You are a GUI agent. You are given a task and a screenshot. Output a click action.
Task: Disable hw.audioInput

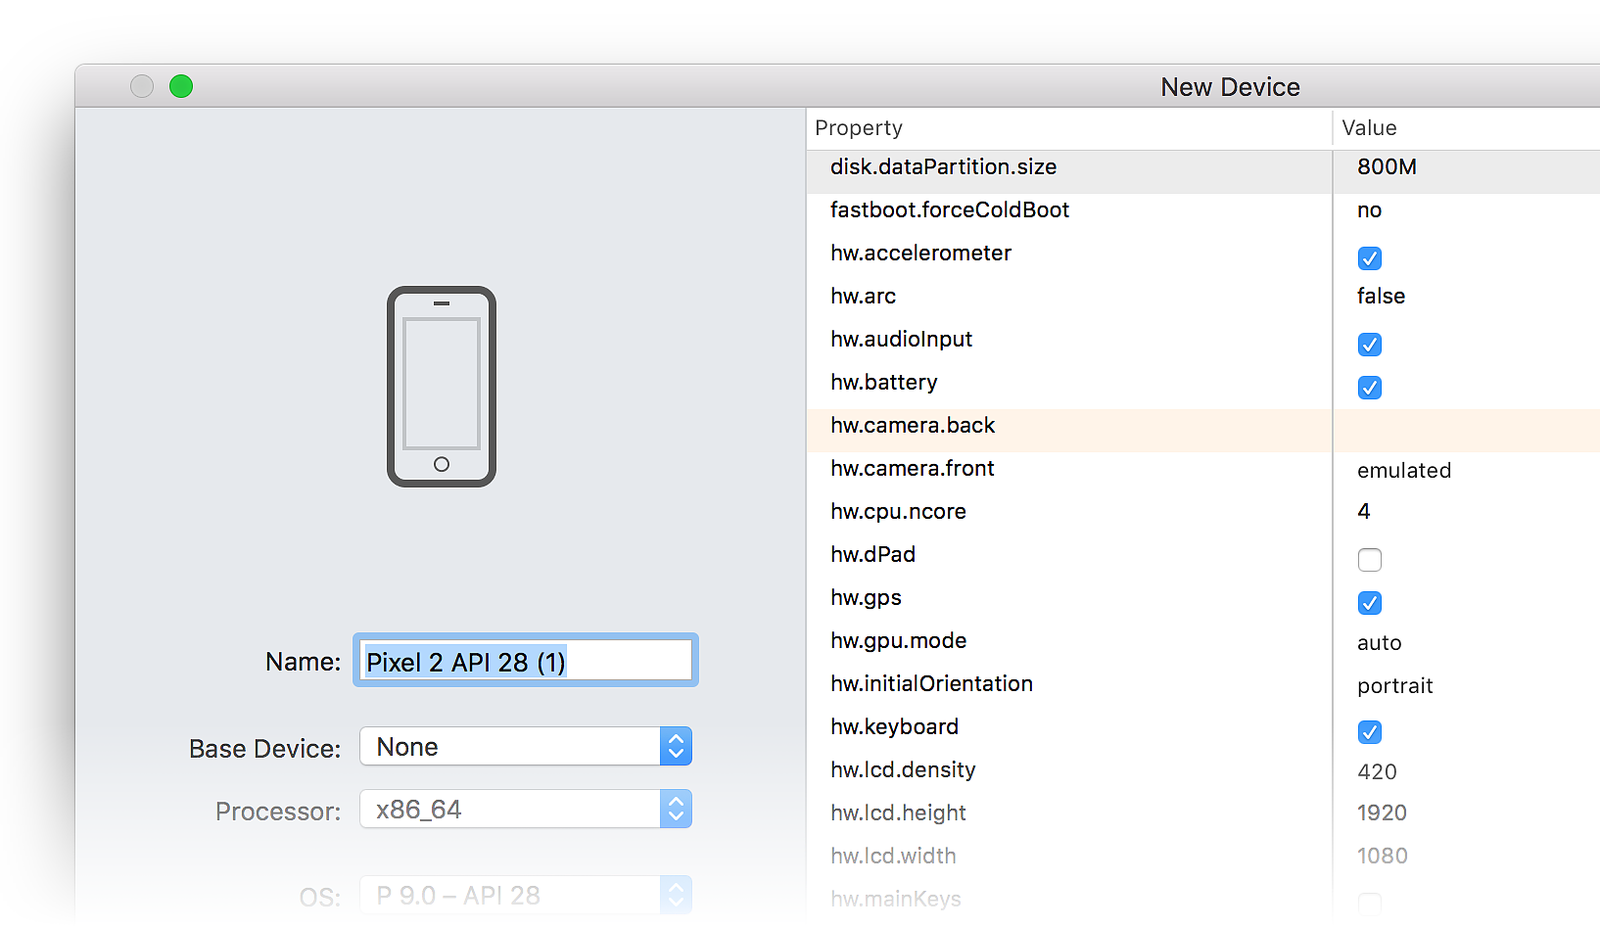pos(1369,345)
